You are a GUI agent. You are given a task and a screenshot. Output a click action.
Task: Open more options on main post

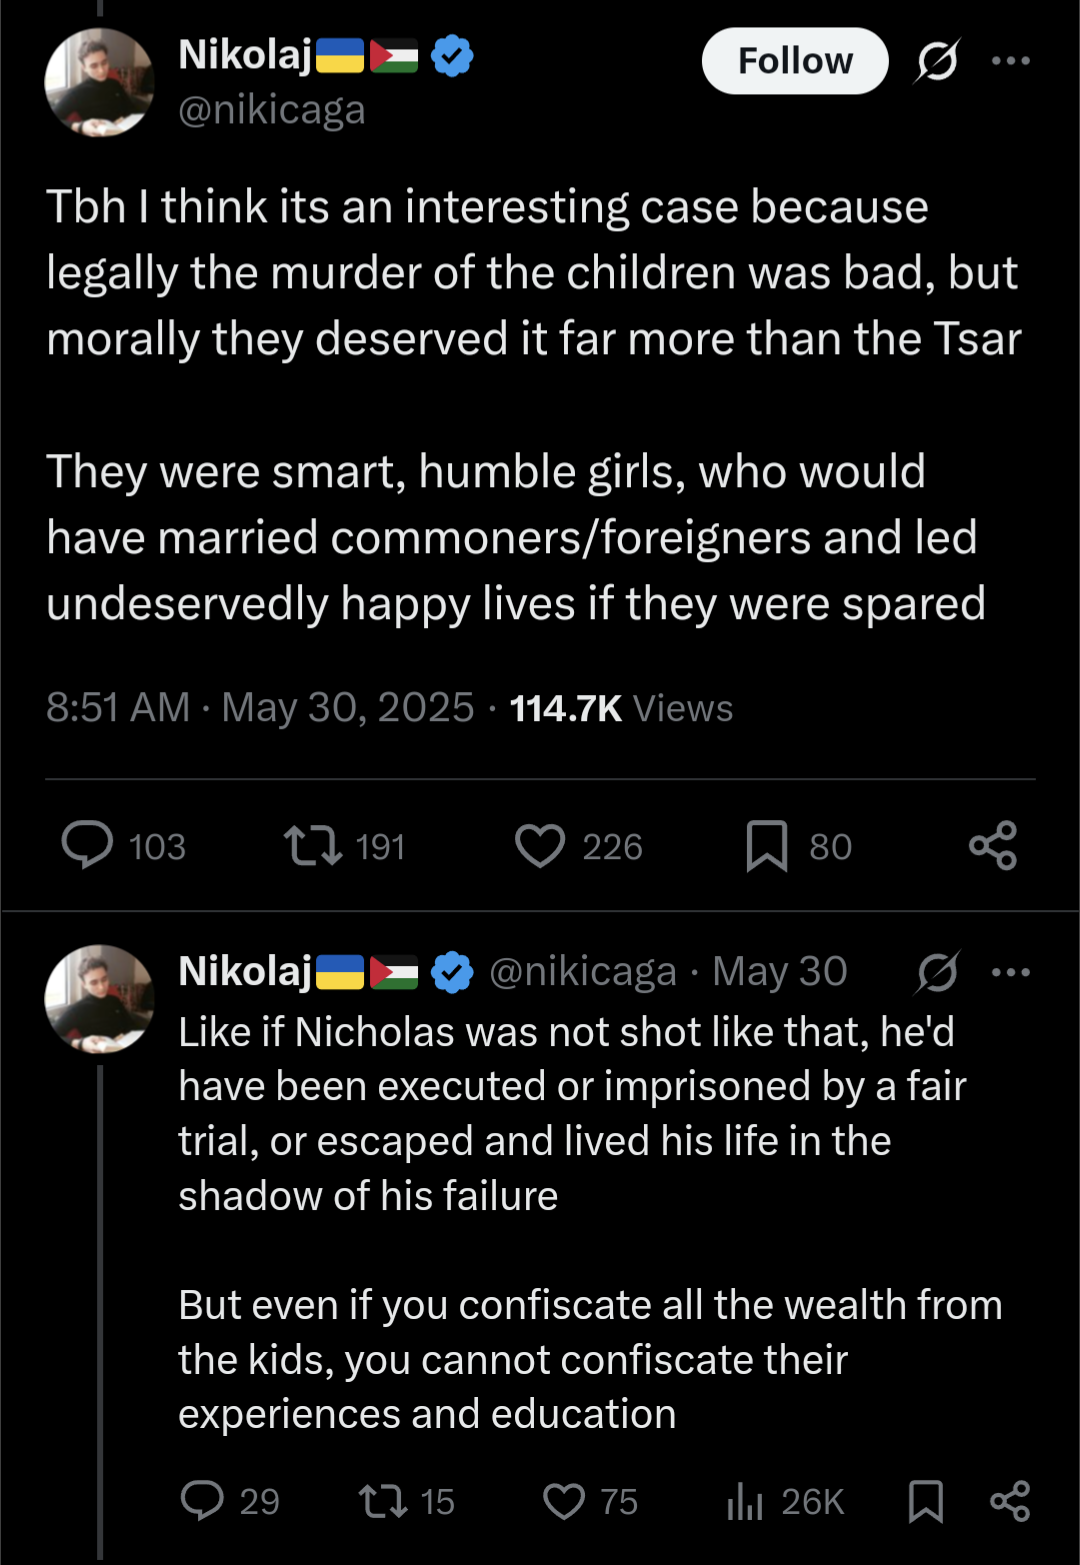click(x=1010, y=61)
